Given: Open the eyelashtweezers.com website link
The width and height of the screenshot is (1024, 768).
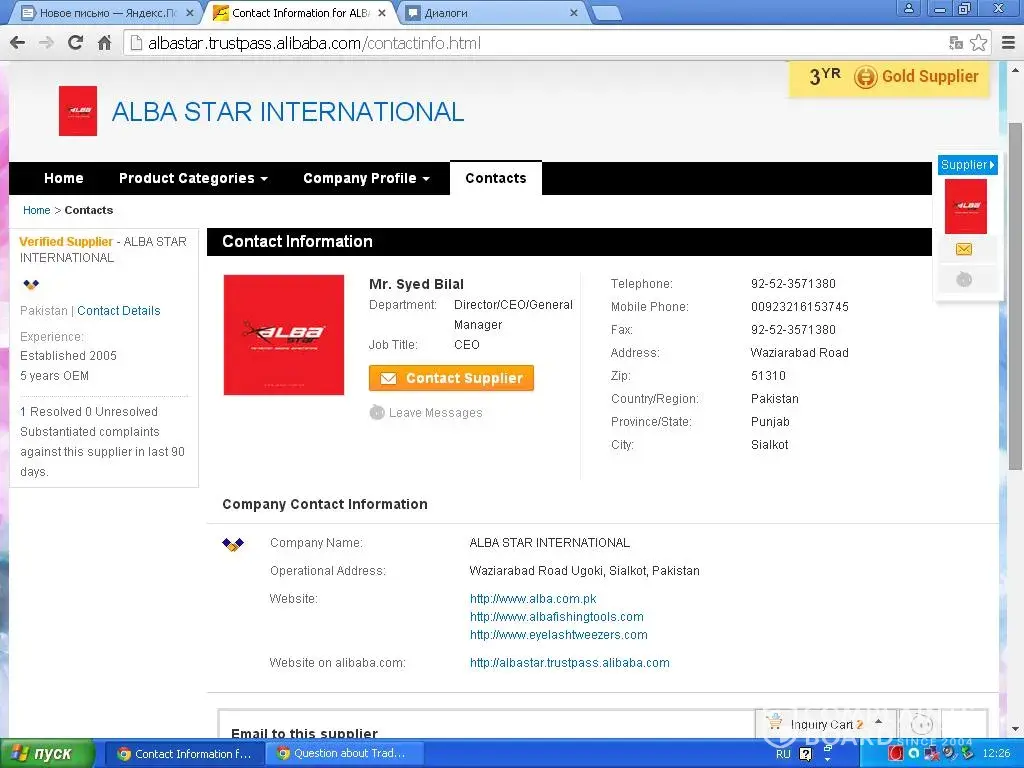Looking at the screenshot, I should [558, 635].
